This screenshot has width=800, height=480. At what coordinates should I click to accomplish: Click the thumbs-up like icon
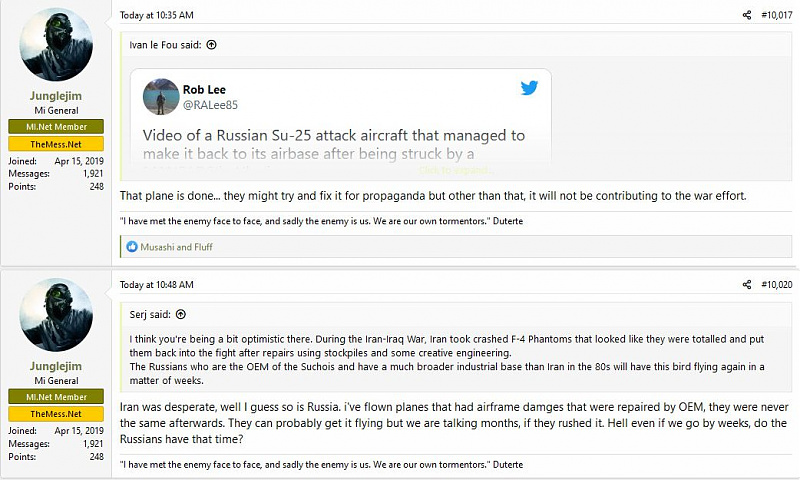[130, 246]
